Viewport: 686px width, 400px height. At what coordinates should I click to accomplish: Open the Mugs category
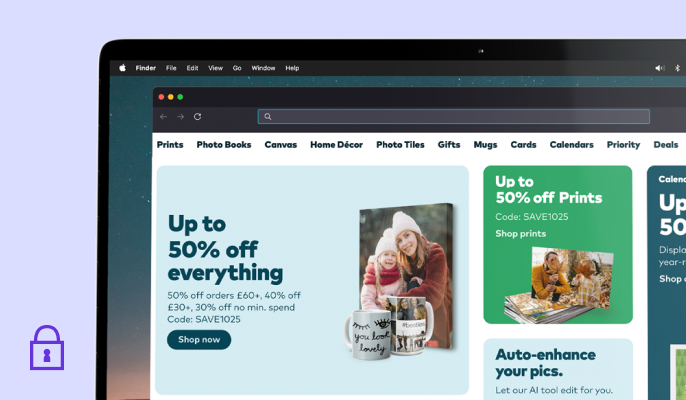click(x=485, y=145)
